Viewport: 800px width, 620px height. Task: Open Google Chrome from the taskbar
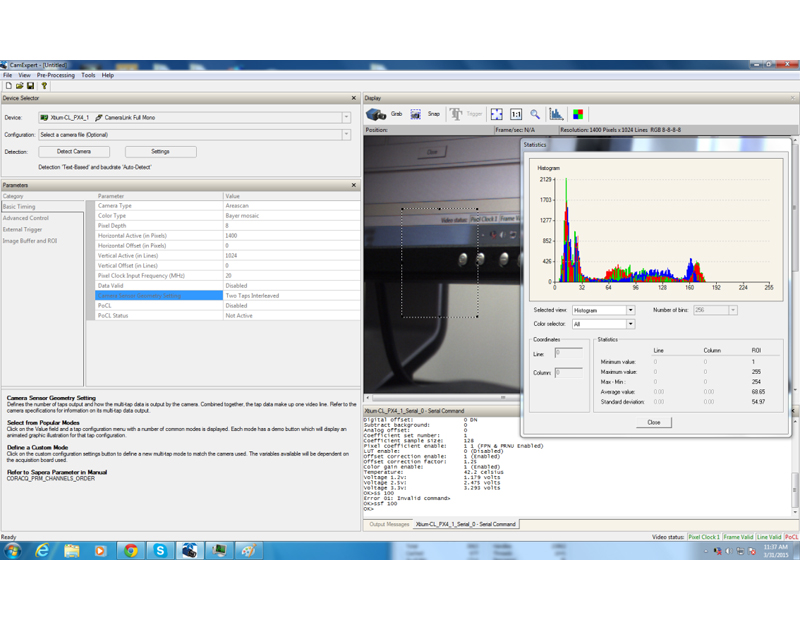tap(130, 550)
